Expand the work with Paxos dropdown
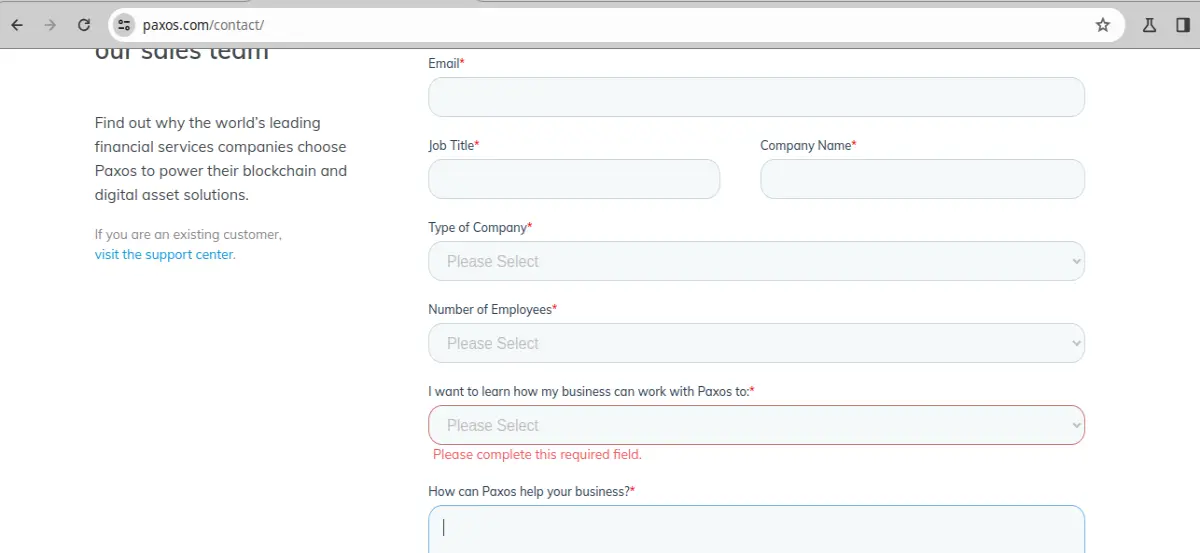 756,425
